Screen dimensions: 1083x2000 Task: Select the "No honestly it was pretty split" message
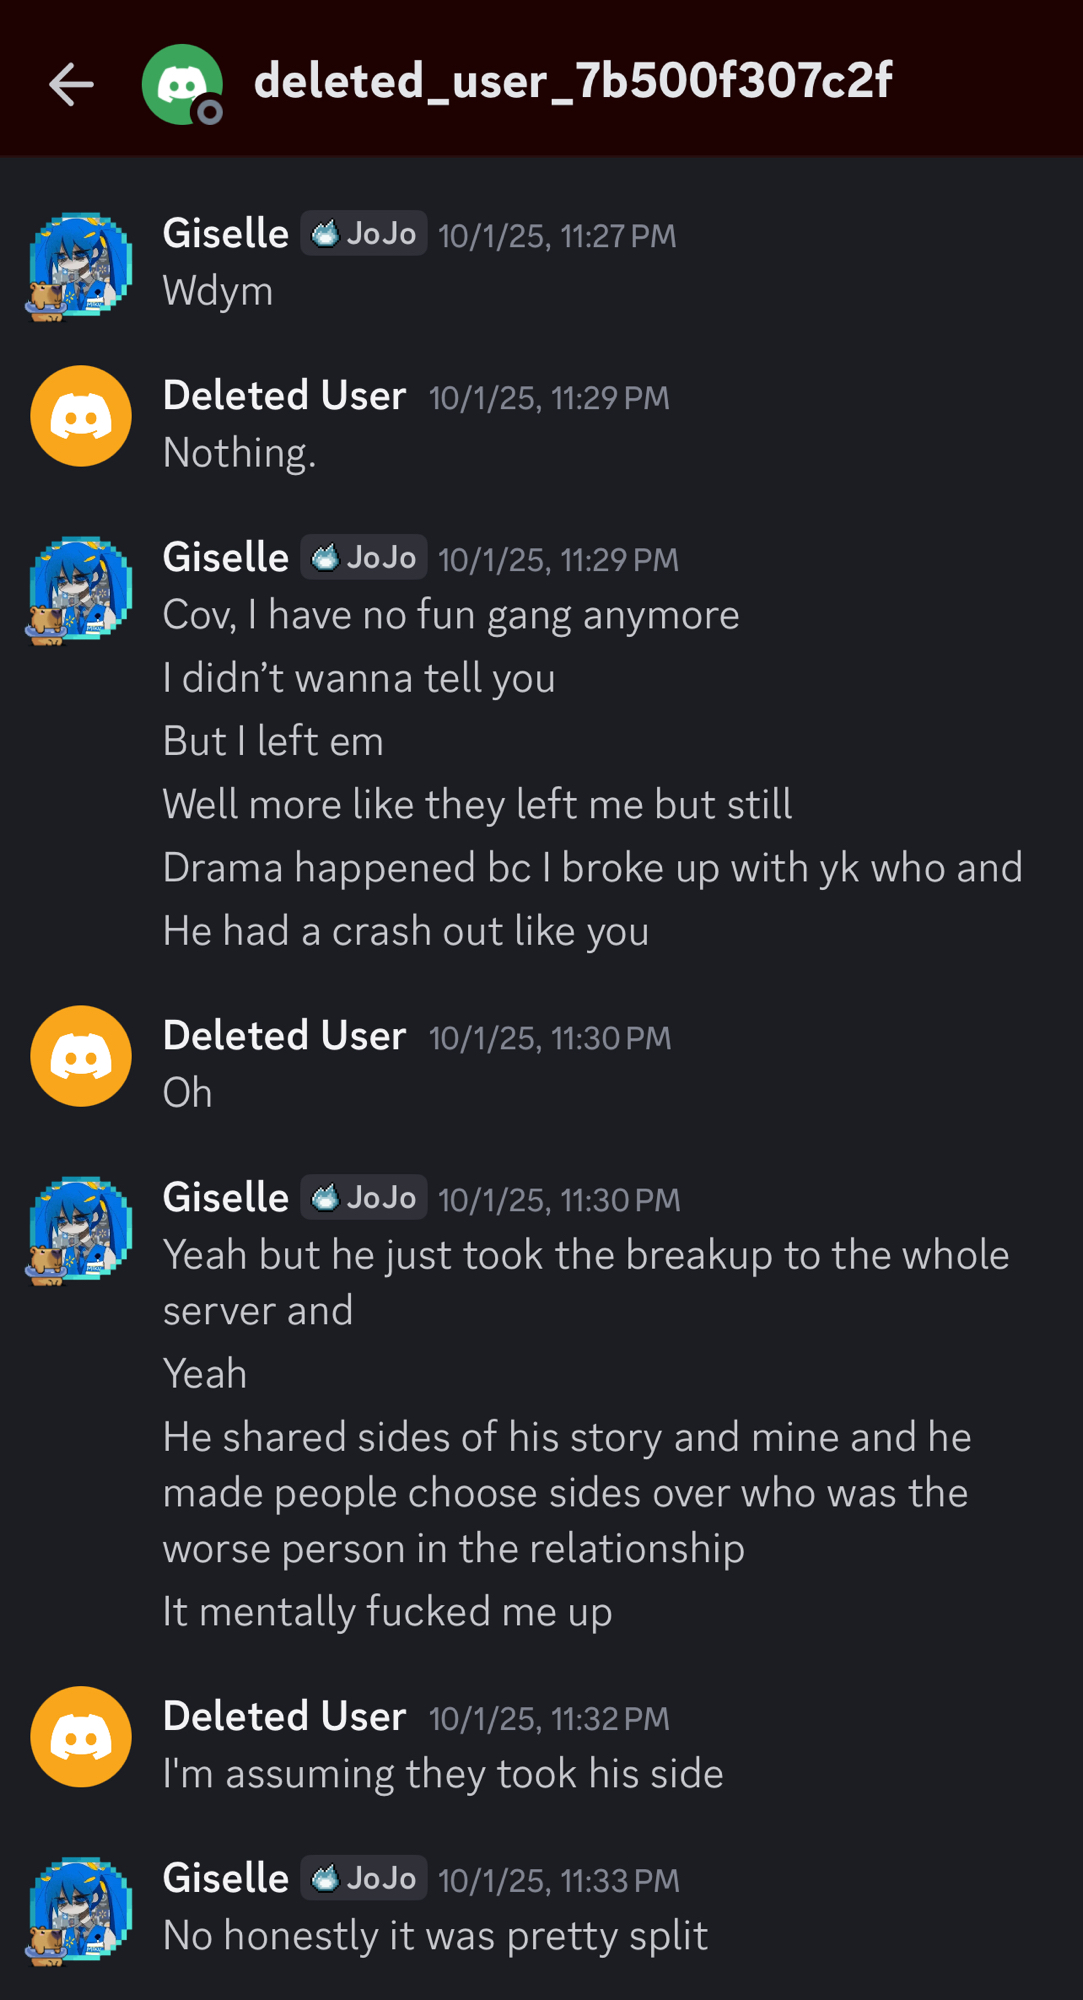pyautogui.click(x=435, y=1936)
